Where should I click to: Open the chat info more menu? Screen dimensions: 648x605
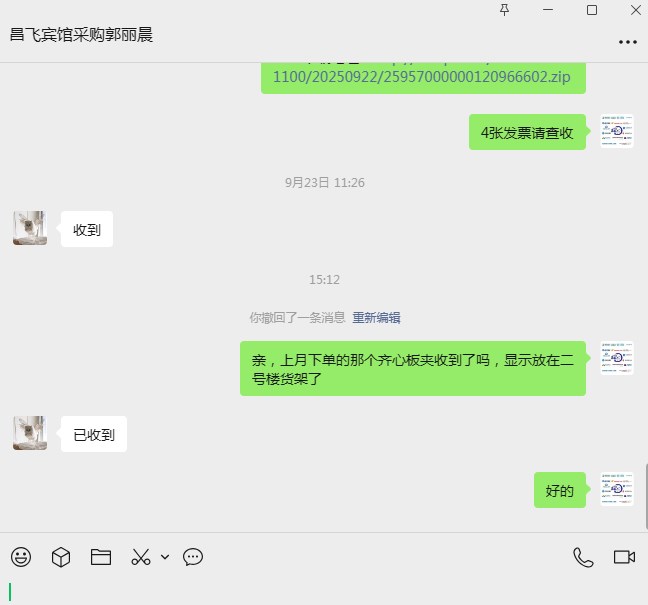point(628,42)
